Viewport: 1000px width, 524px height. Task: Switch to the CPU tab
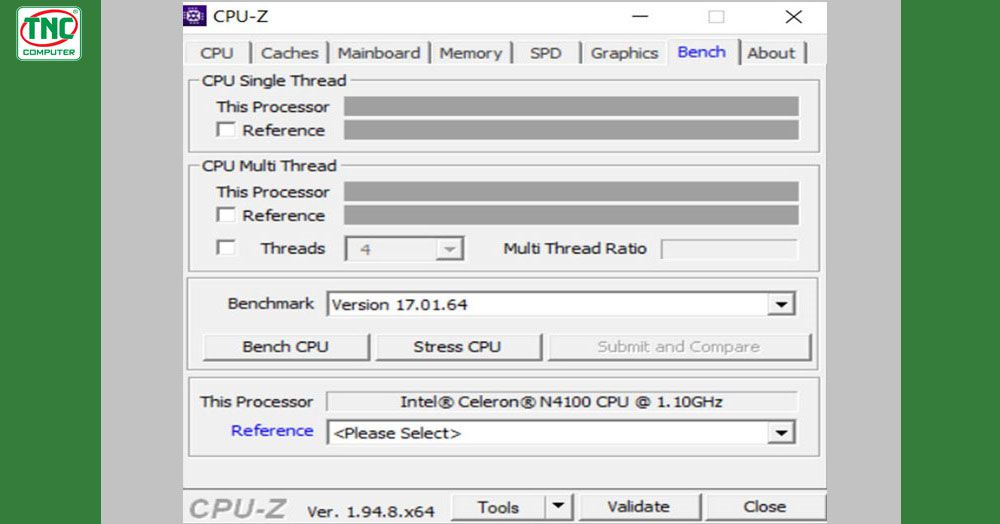(x=217, y=53)
